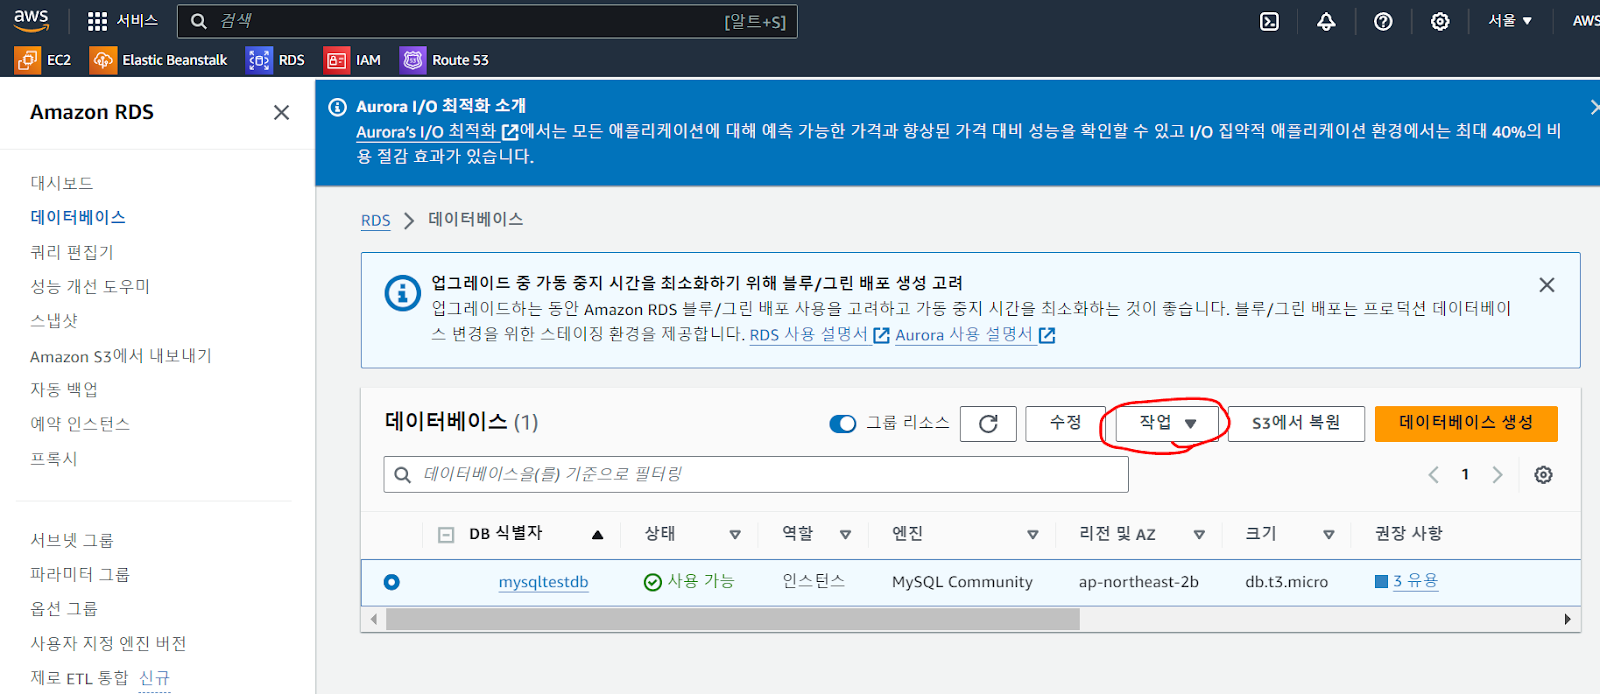Dismiss the blue/green deployment info notice

(x=1547, y=285)
